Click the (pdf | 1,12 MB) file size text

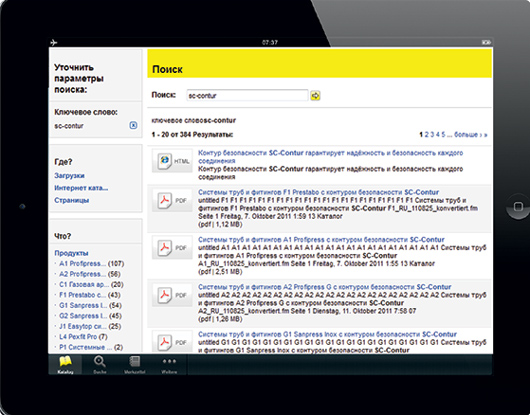[220, 224]
